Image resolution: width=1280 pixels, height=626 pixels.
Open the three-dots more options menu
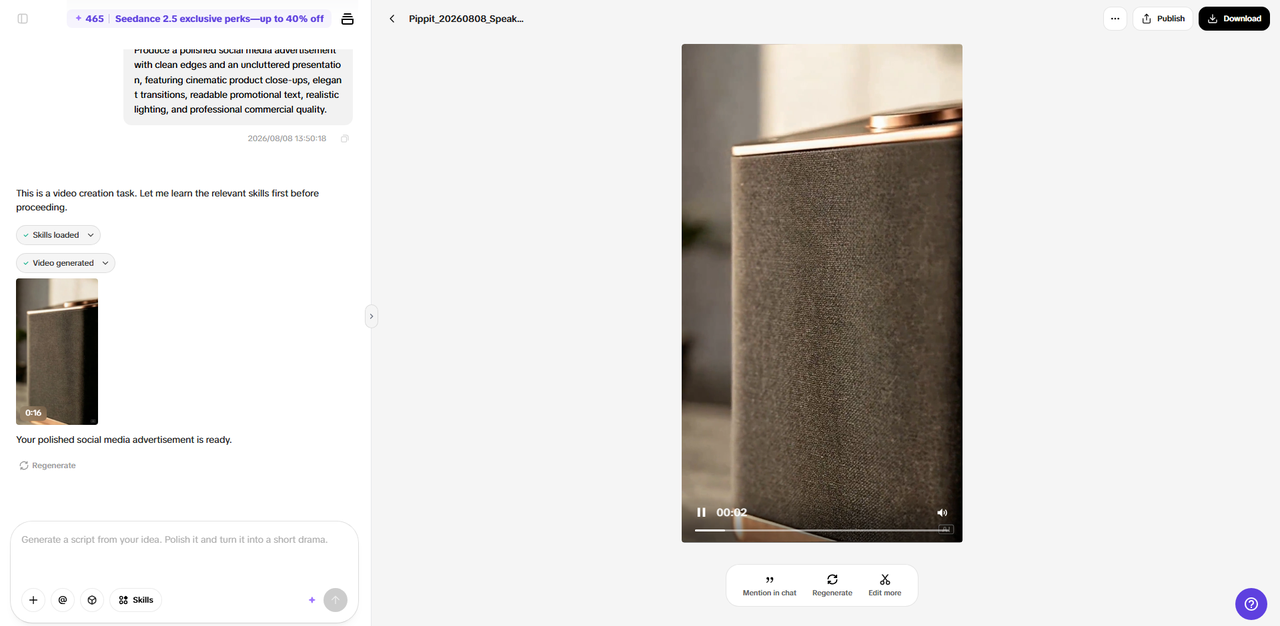[x=1115, y=18]
